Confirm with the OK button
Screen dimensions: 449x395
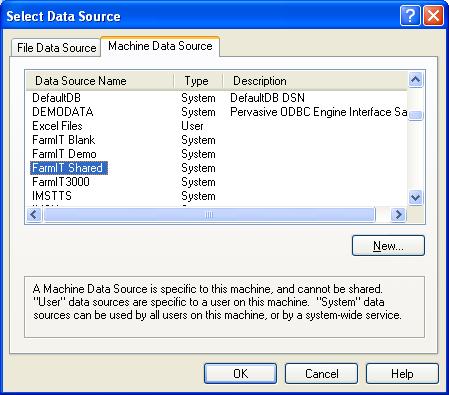pyautogui.click(x=240, y=374)
